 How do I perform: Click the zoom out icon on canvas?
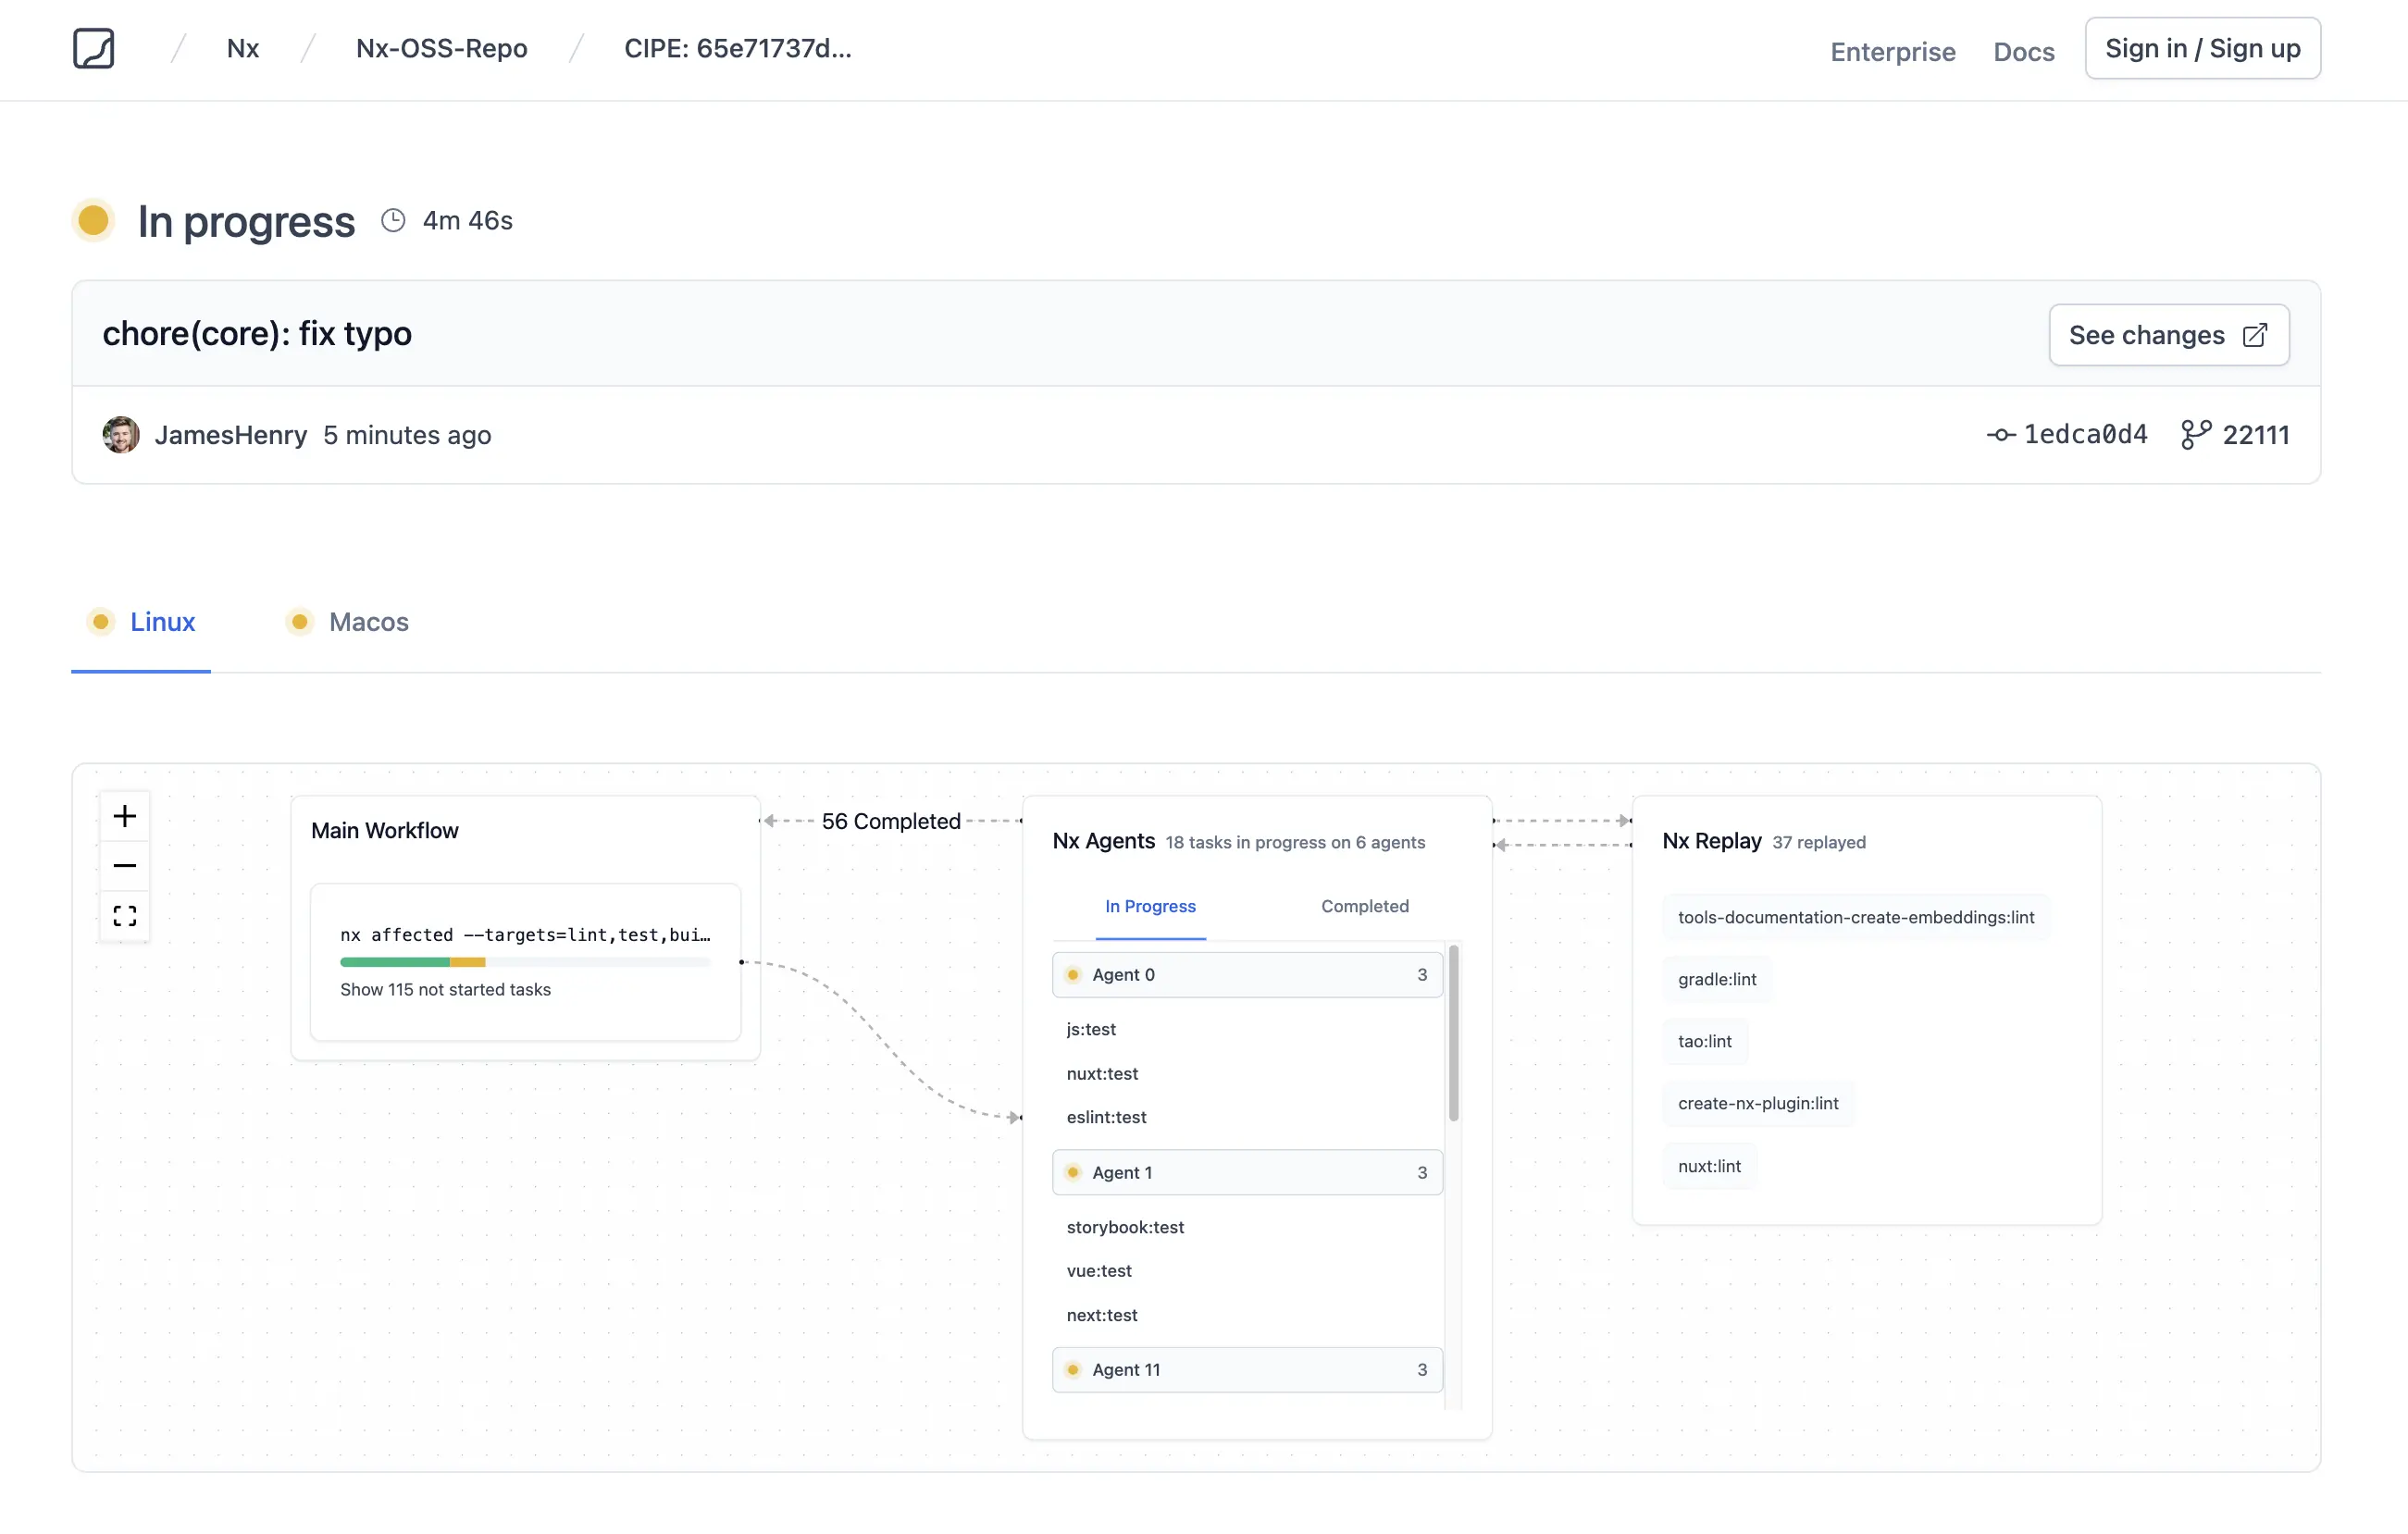pos(123,865)
